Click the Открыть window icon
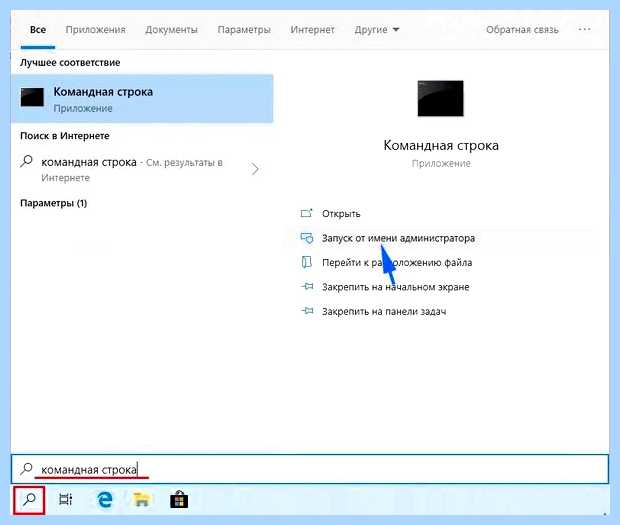Viewport: 620px width, 525px height. pyautogui.click(x=306, y=213)
